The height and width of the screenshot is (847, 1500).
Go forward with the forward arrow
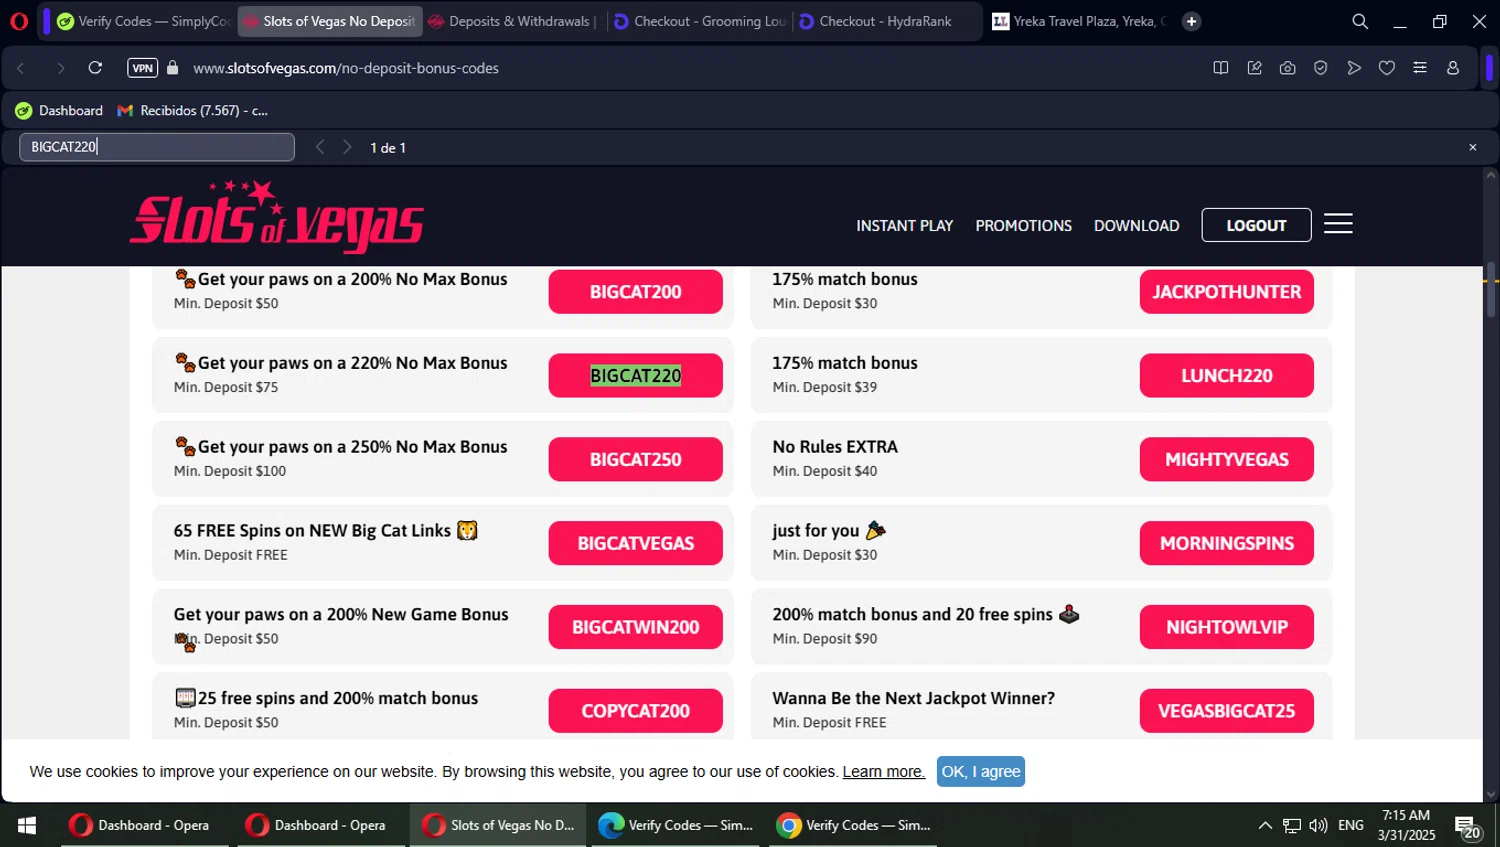point(60,68)
